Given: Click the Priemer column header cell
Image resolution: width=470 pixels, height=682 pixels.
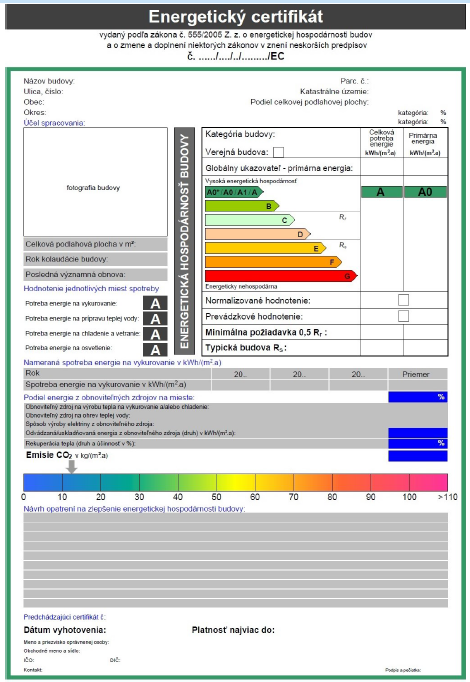Looking at the screenshot, I should click(x=417, y=374).
